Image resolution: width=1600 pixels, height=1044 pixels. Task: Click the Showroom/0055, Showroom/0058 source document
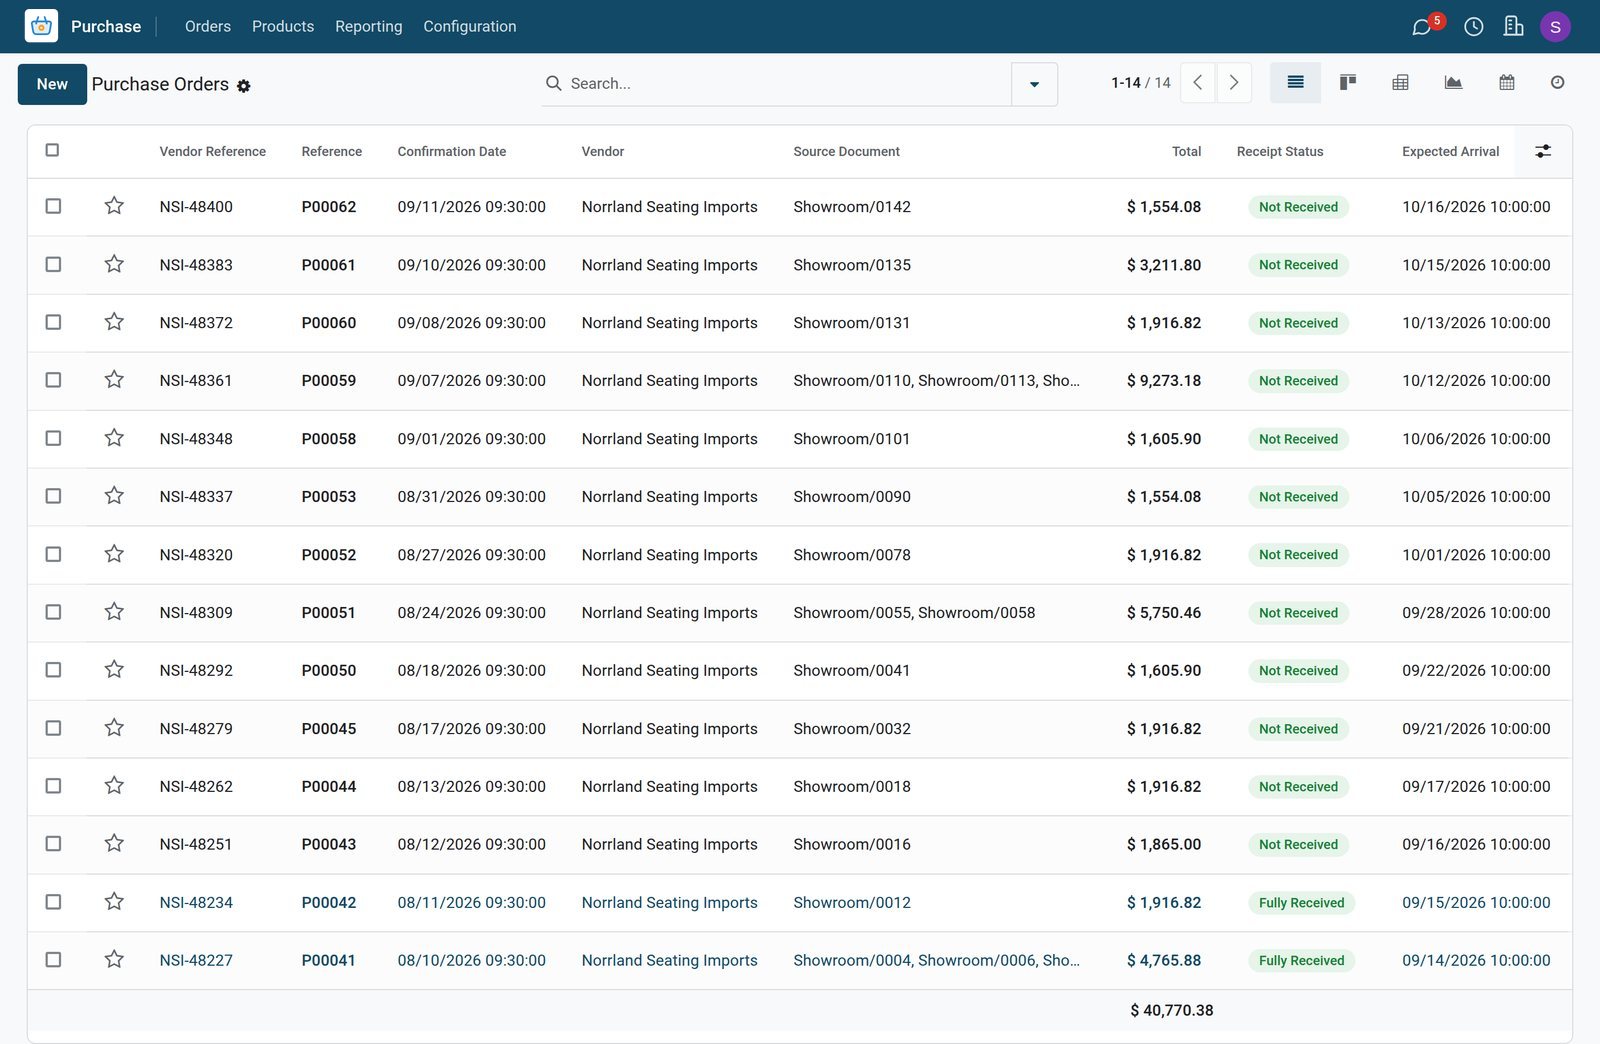coord(914,613)
